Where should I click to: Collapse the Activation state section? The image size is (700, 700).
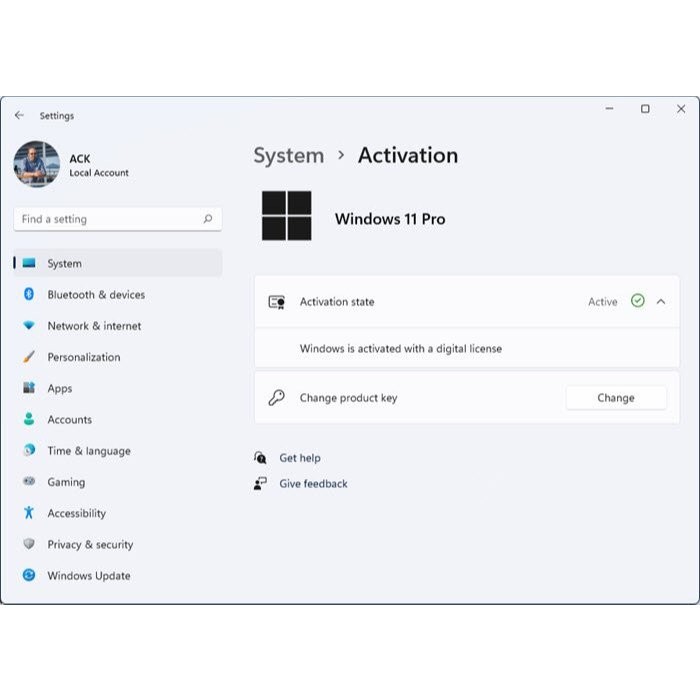(661, 302)
